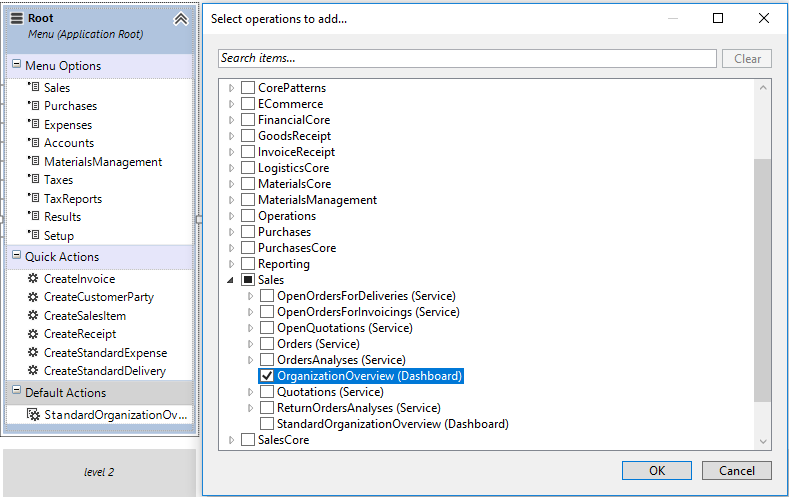Click the CreateCustomerParty gear icon
789x497 pixels.
[33, 297]
